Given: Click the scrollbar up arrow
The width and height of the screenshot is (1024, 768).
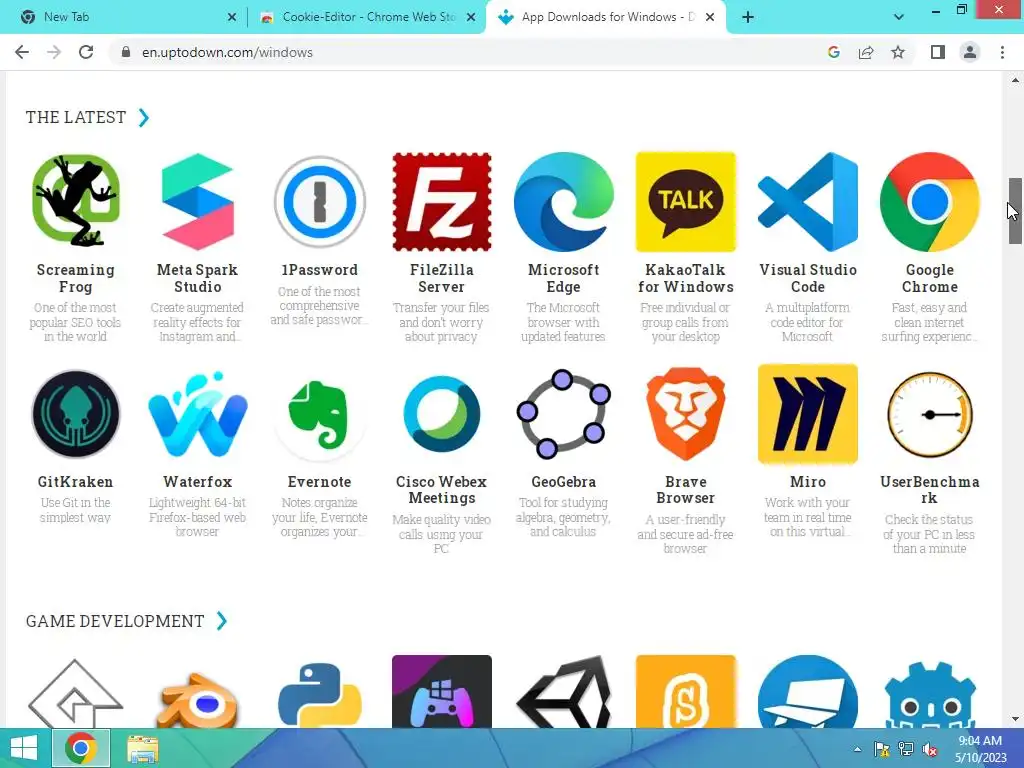Looking at the screenshot, I should [x=1015, y=80].
